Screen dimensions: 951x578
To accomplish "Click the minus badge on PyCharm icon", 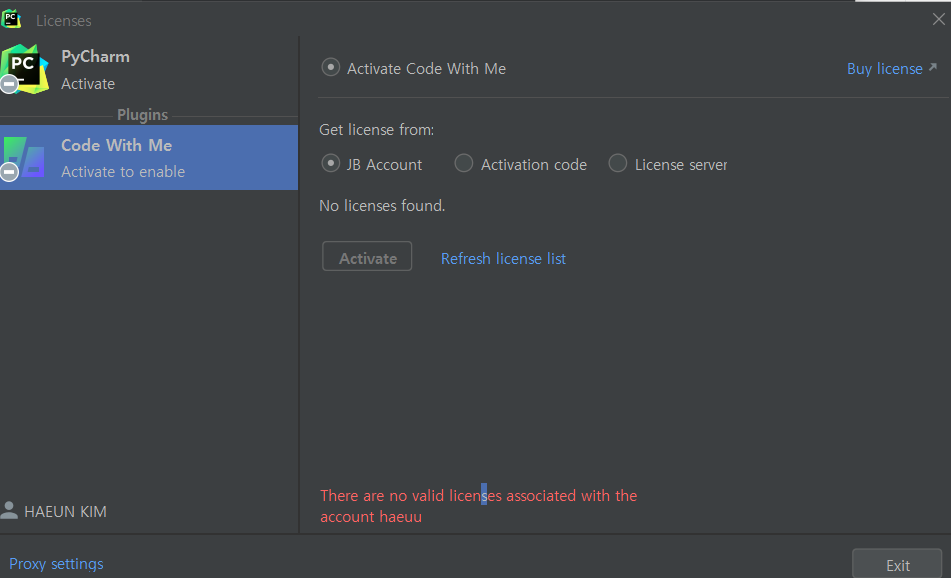I will [x=9, y=84].
